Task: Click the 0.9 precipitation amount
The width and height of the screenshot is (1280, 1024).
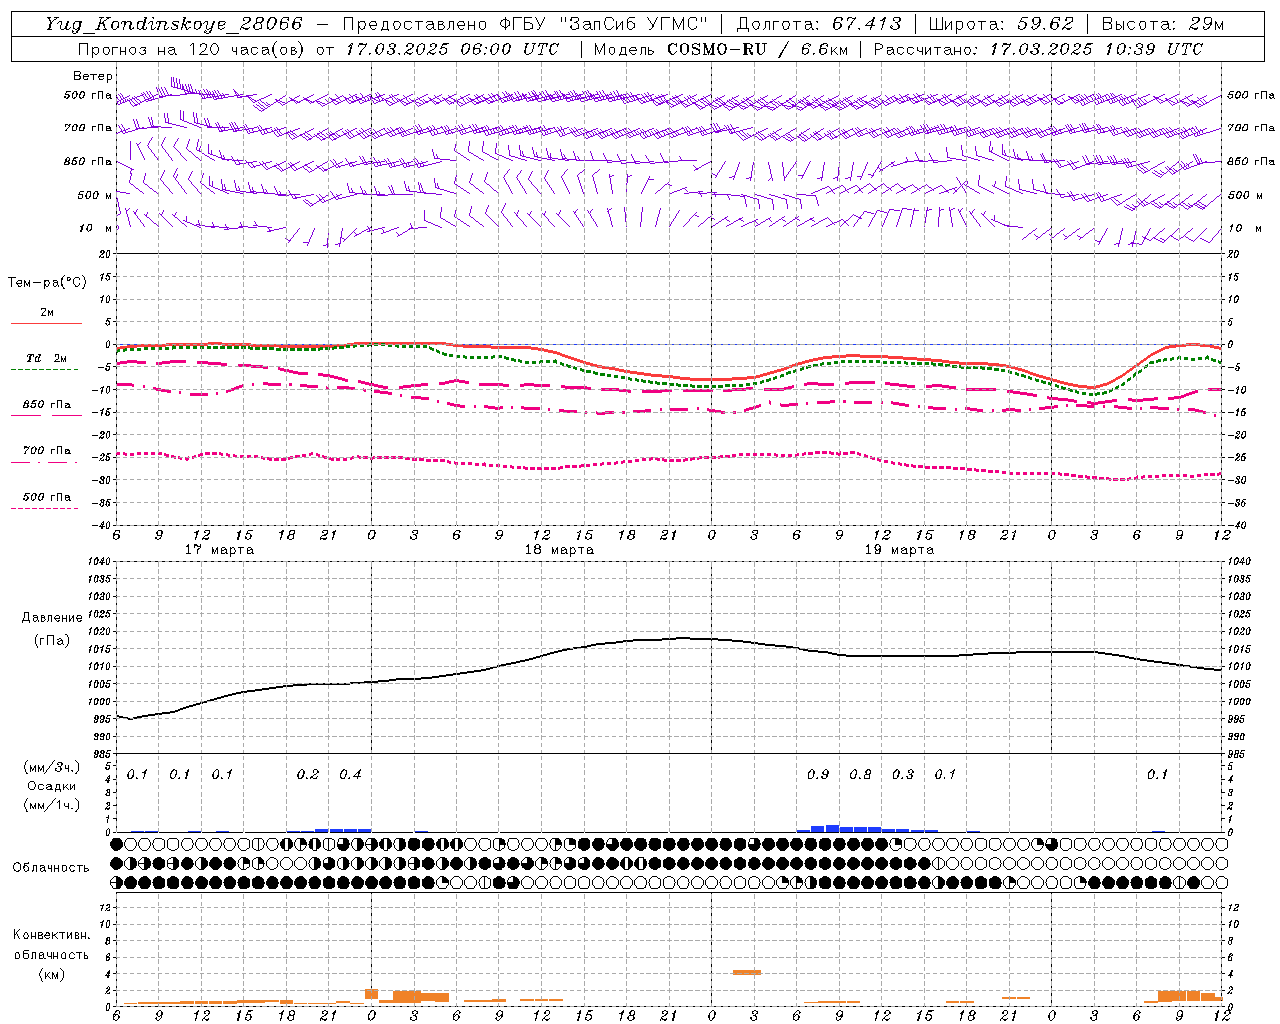Action: (818, 775)
